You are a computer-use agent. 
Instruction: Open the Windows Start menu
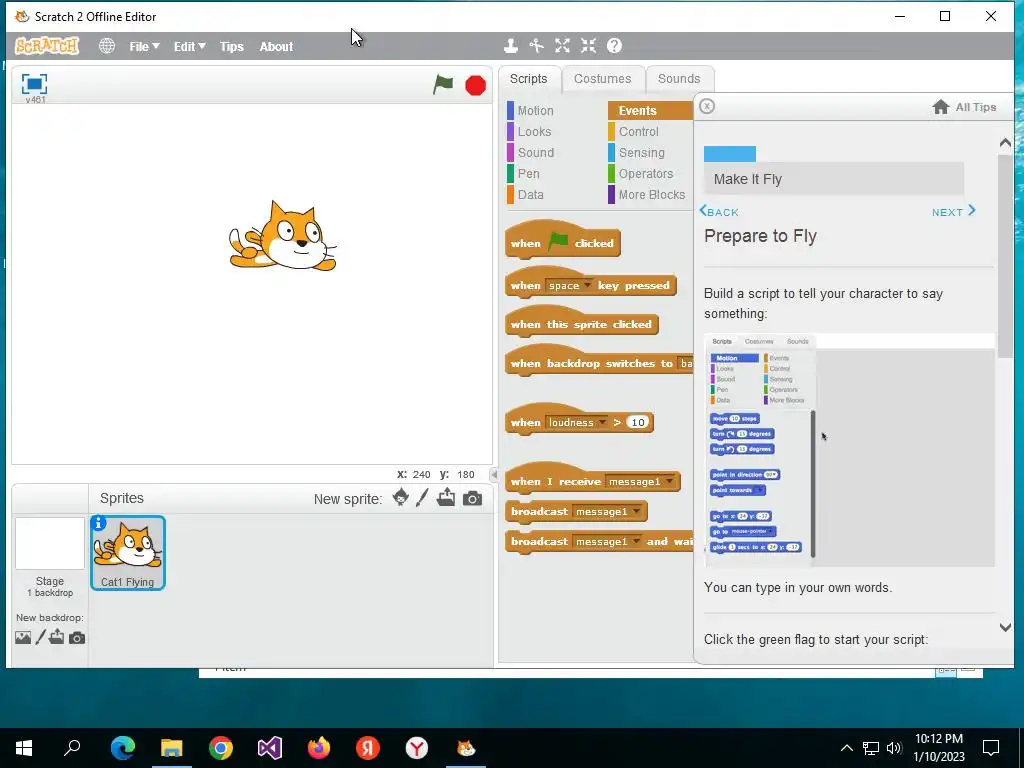[24, 748]
